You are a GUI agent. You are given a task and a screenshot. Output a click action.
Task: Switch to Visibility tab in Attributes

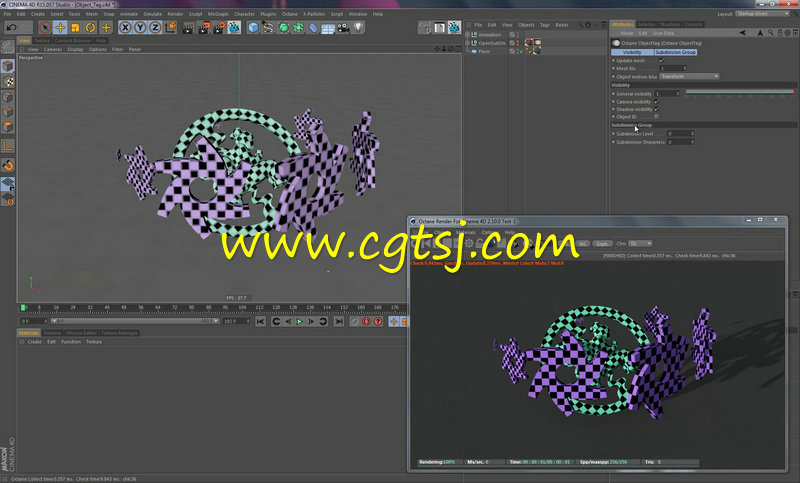[x=632, y=52]
